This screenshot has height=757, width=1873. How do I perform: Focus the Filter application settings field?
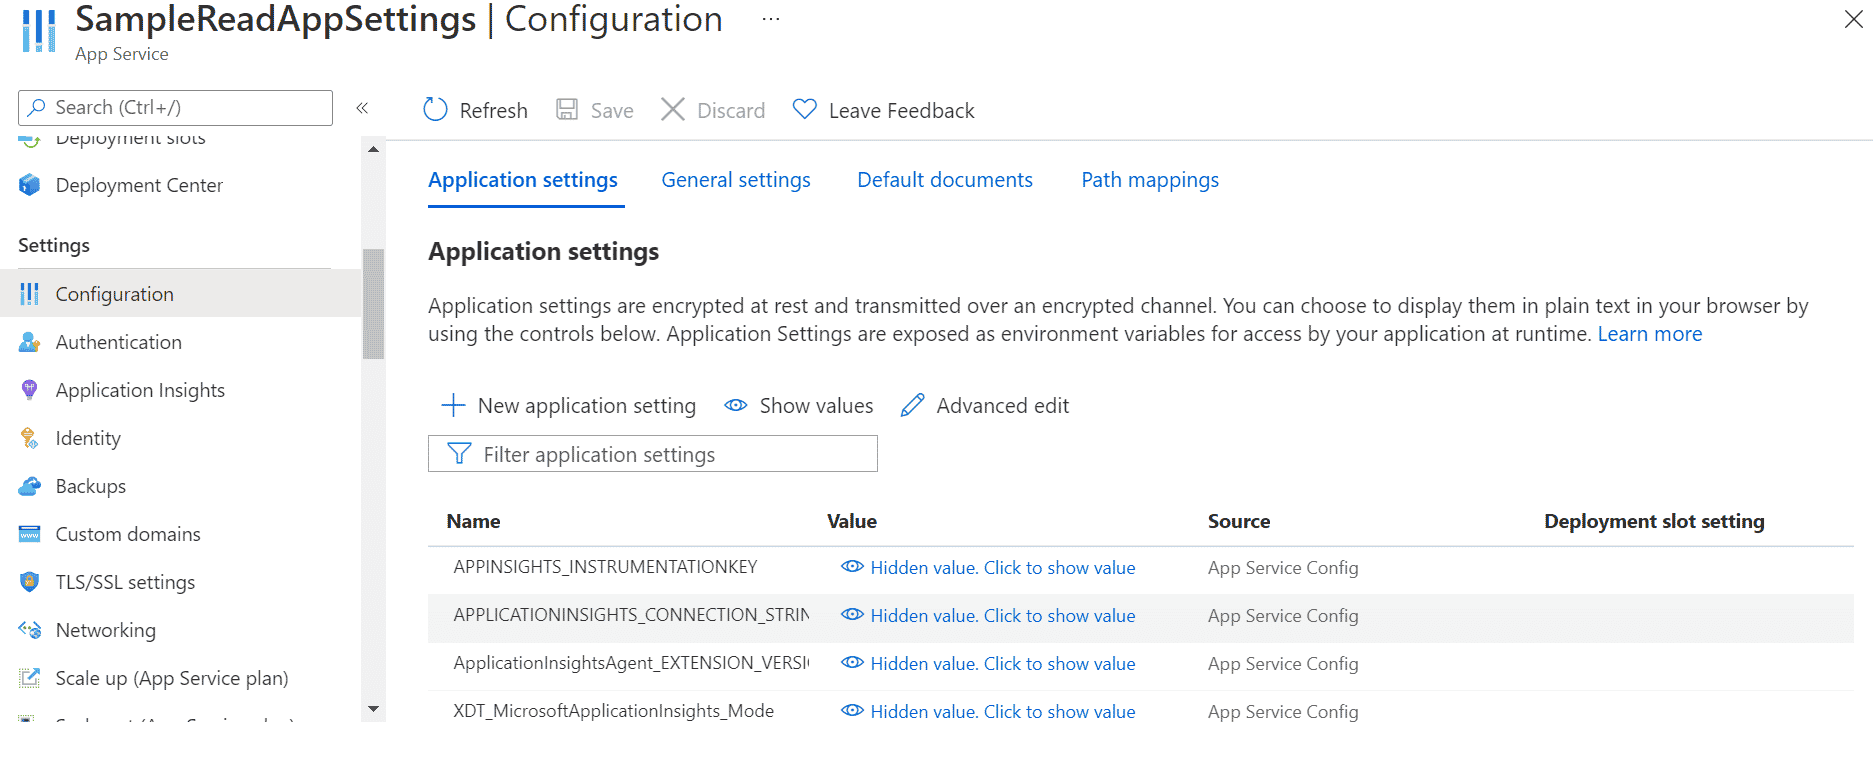click(x=652, y=454)
